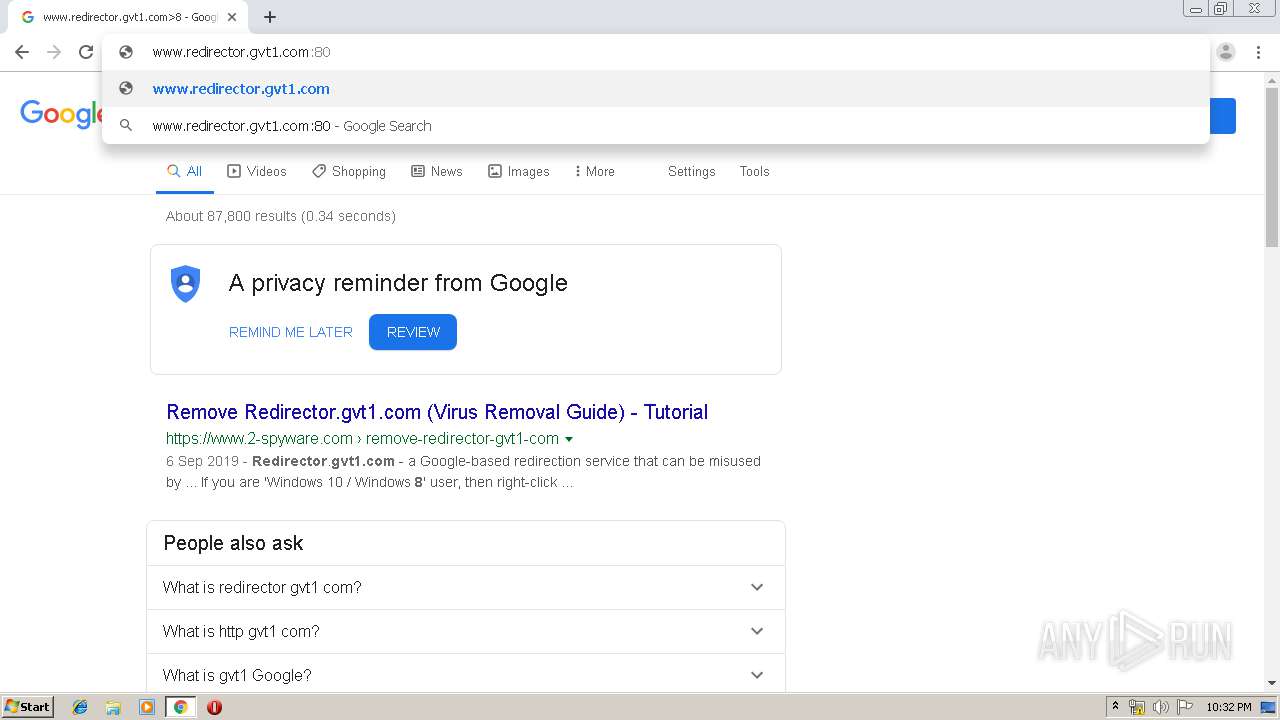
Task: Click the volume speaker tray icon
Action: click(x=1160, y=707)
